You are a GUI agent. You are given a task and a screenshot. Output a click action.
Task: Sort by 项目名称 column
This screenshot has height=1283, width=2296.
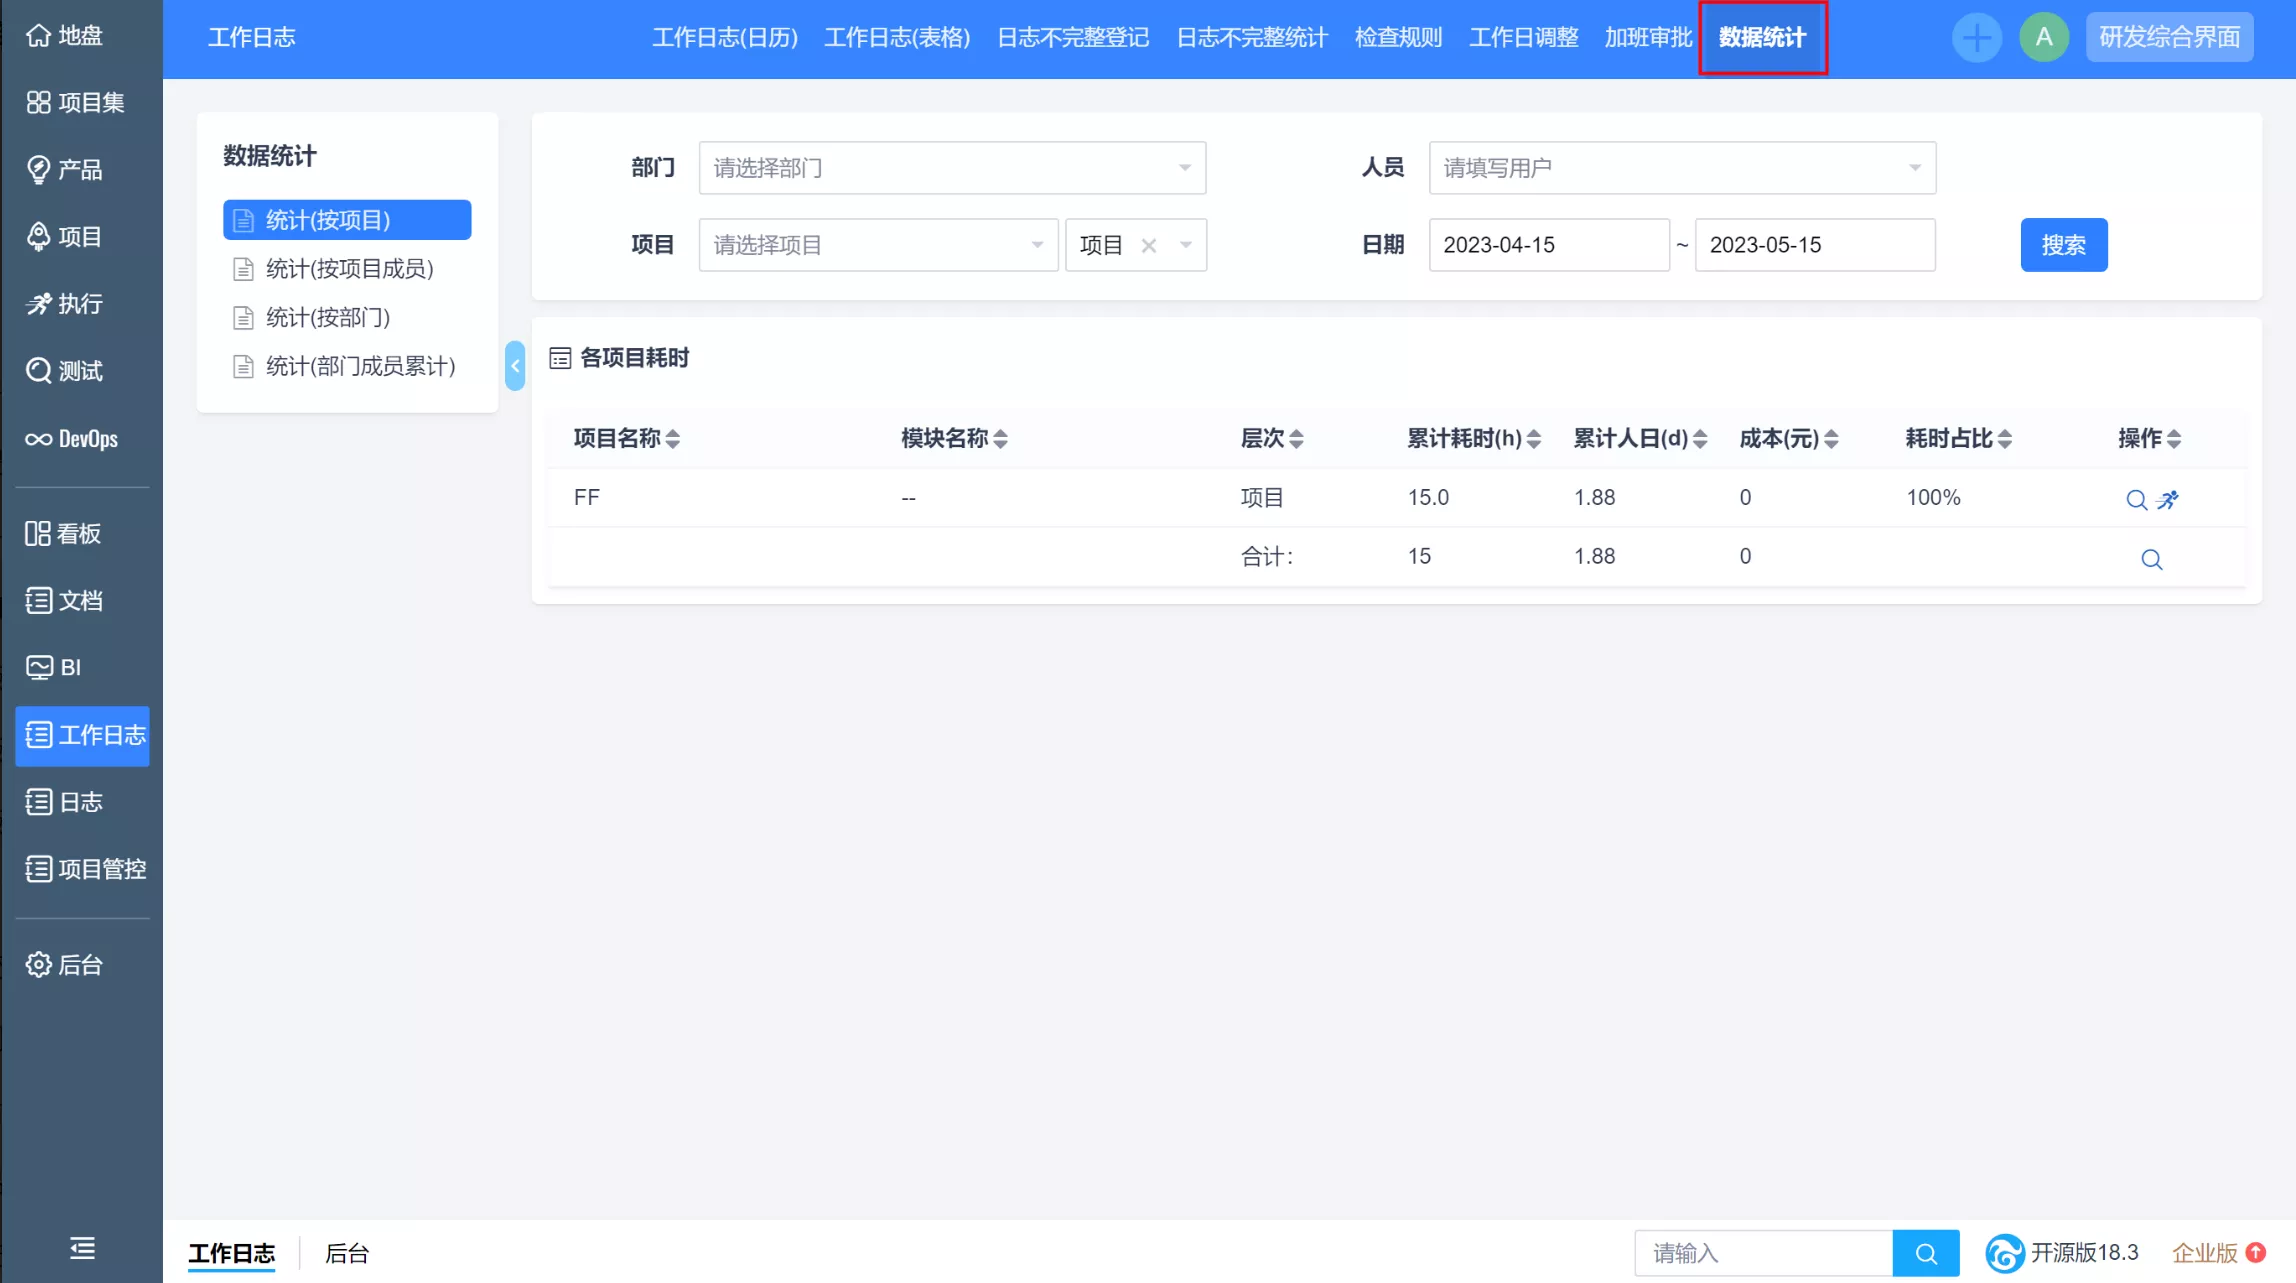tap(627, 438)
